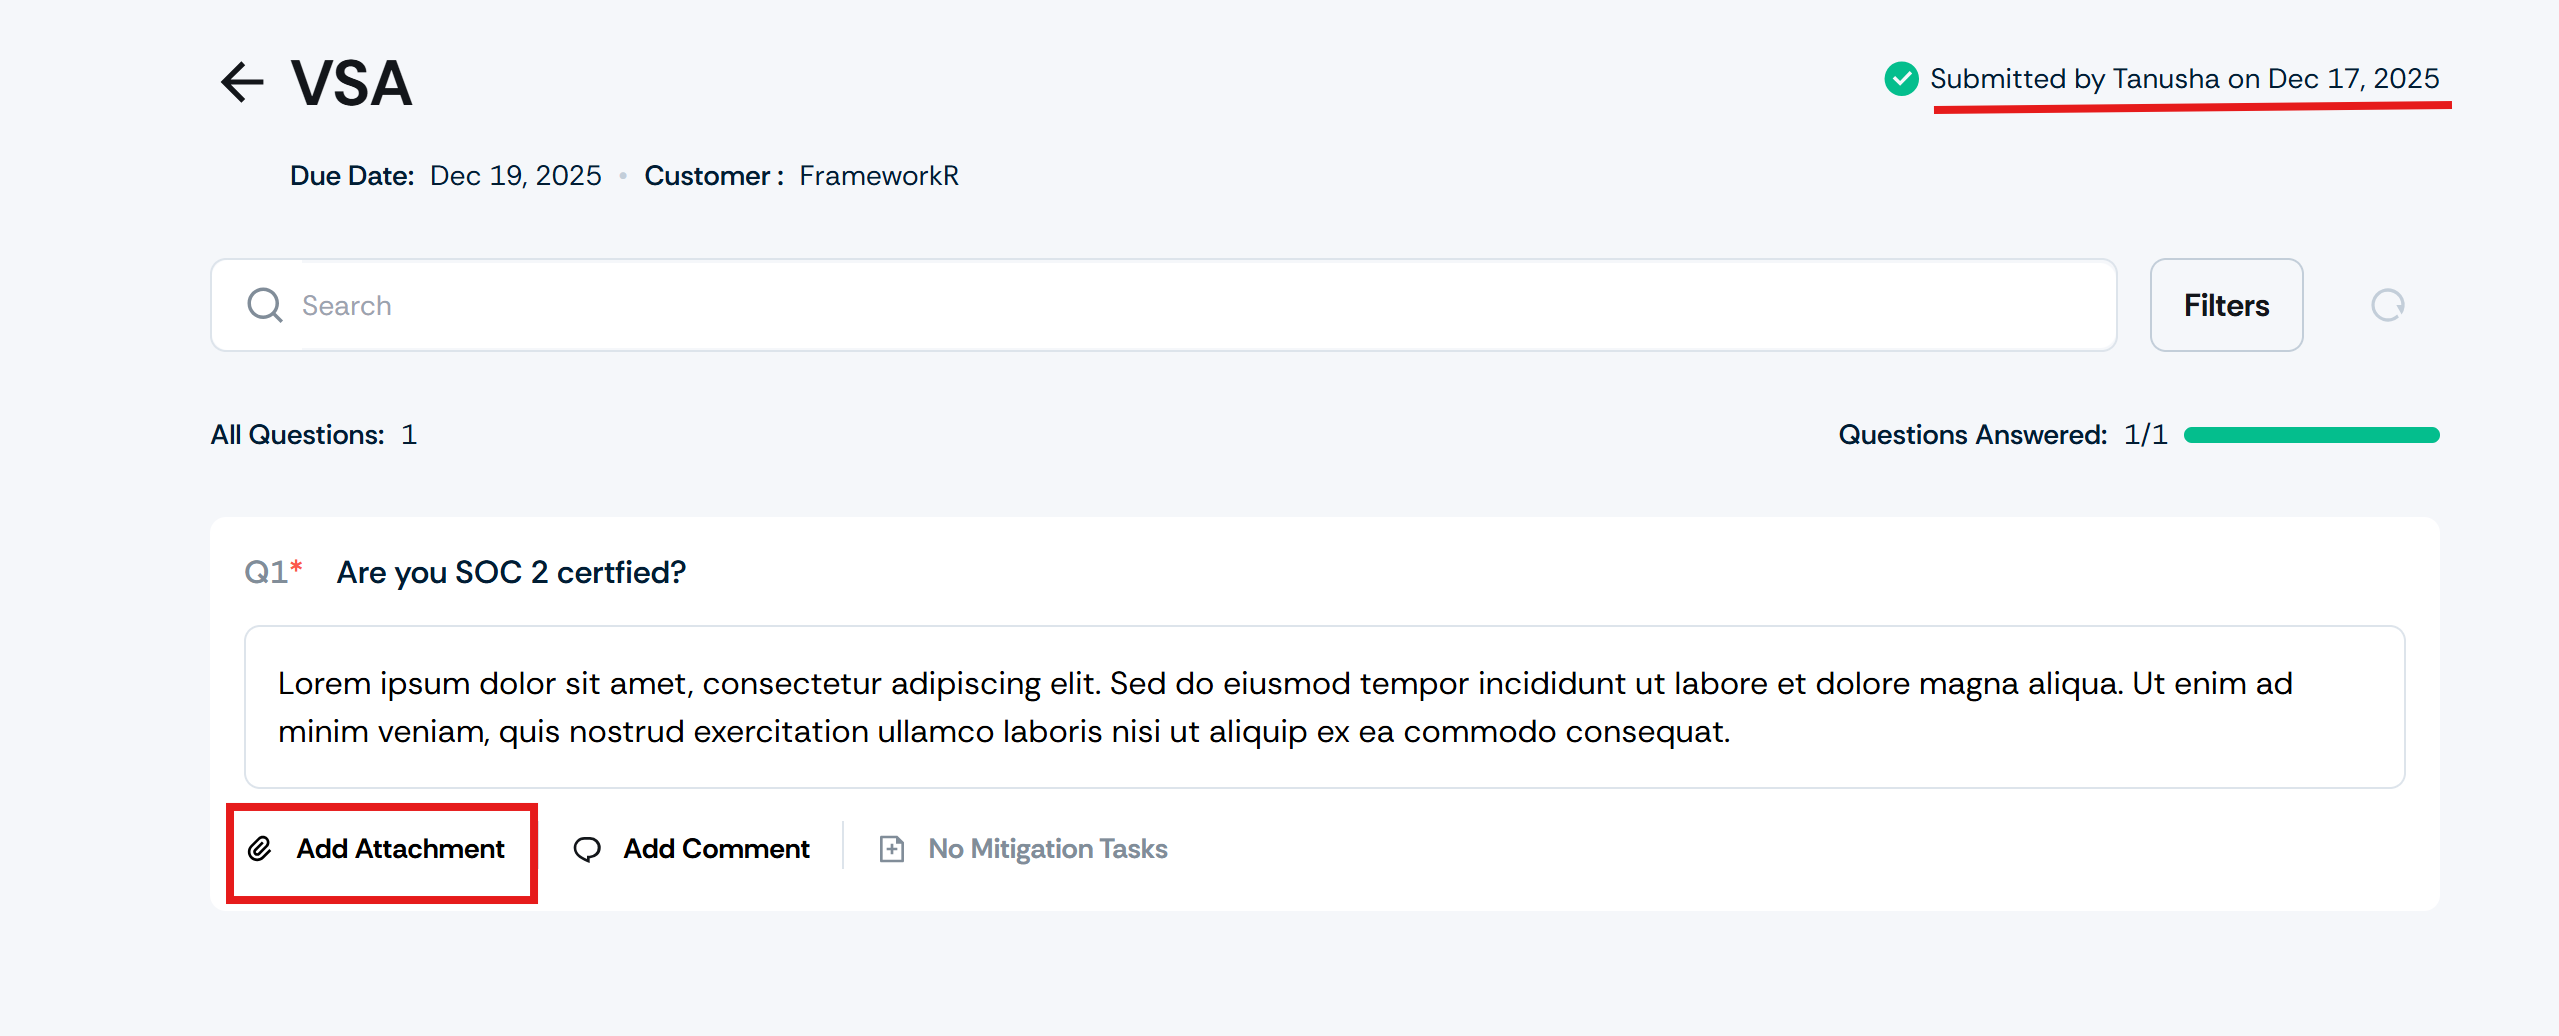Click the Submitted by Tanusha status text

click(x=2184, y=78)
